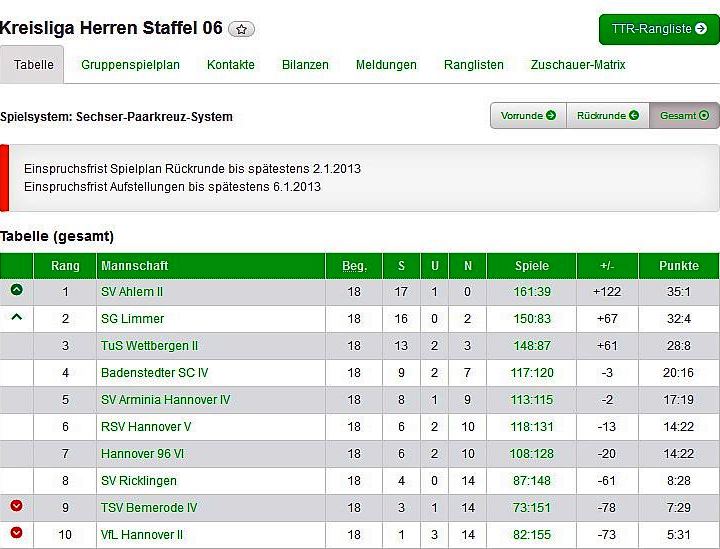Viewport: 720px width, 549px height.
Task: Switch to the Rückrunde table view
Action: 607,116
